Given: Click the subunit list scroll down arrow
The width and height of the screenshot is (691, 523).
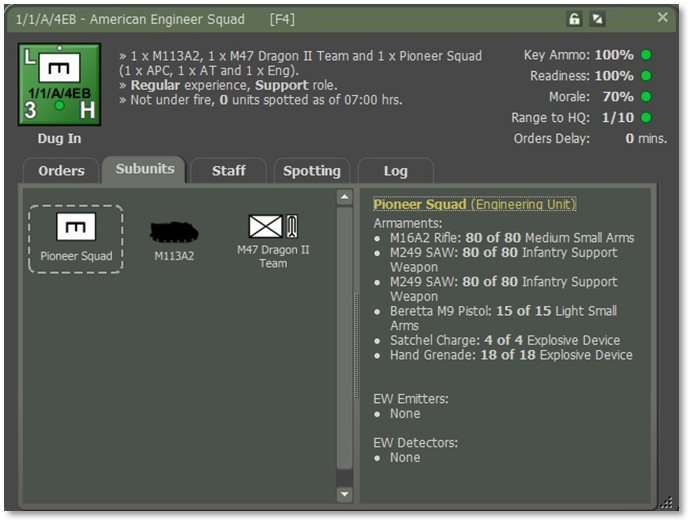Looking at the screenshot, I should click(344, 493).
